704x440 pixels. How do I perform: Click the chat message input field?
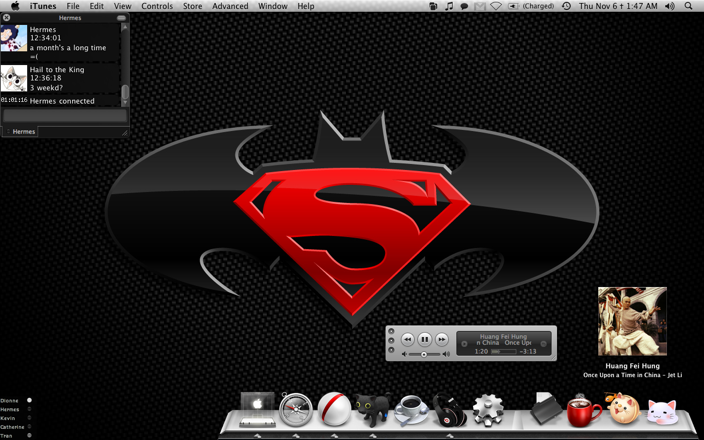[x=65, y=116]
